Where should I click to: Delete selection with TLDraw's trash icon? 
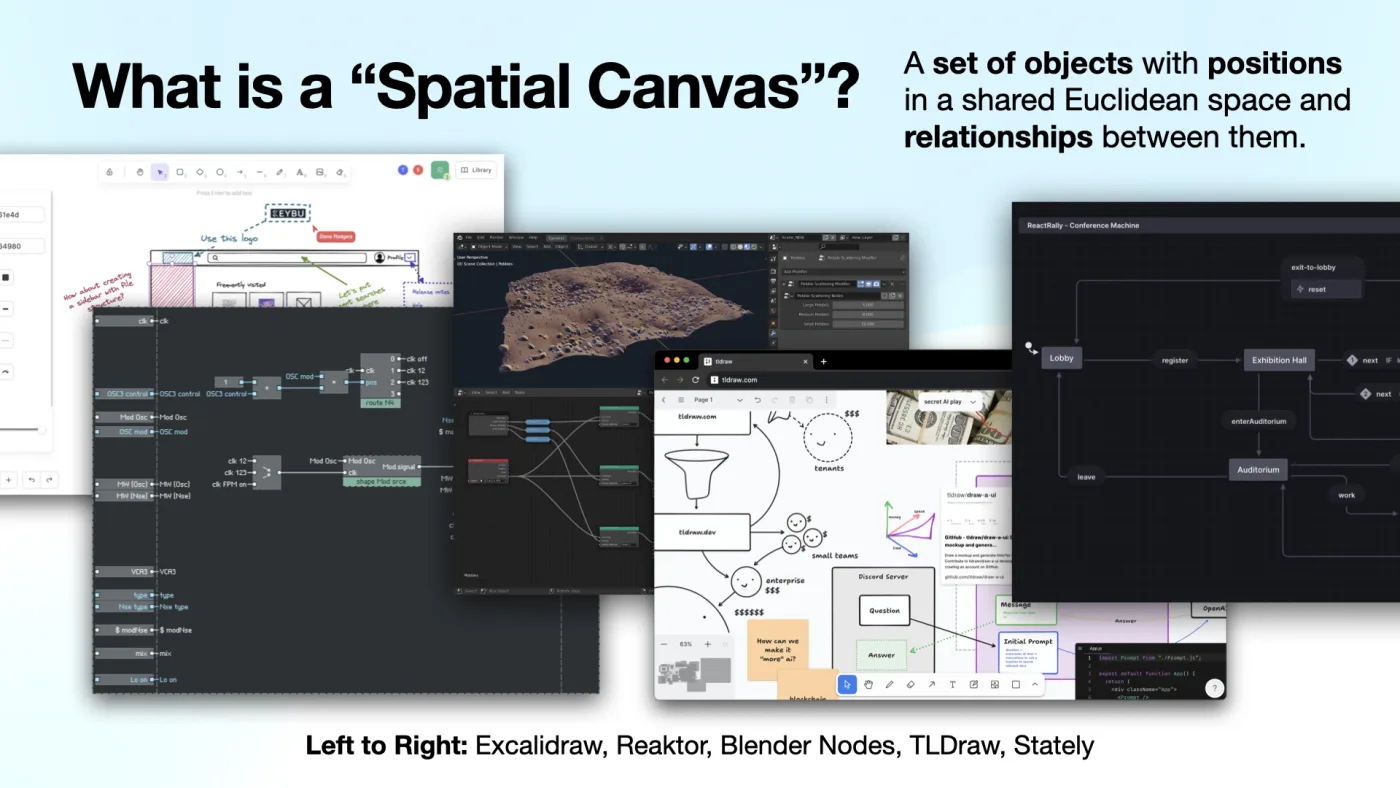click(791, 400)
